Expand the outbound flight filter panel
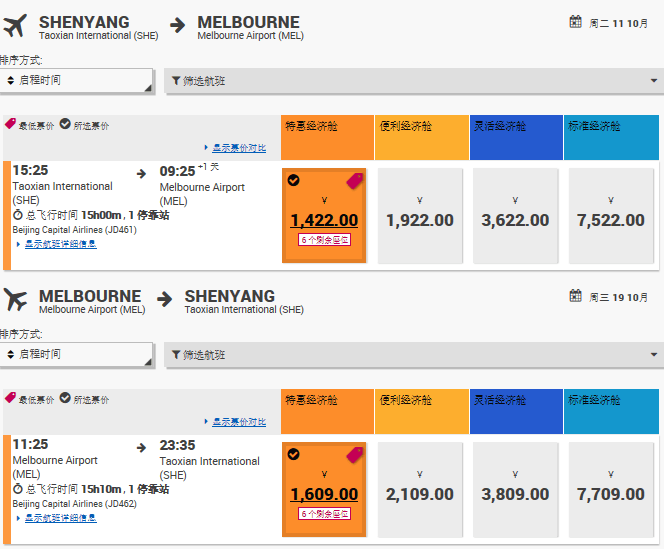Screen dimensions: 664x549 click(414, 81)
